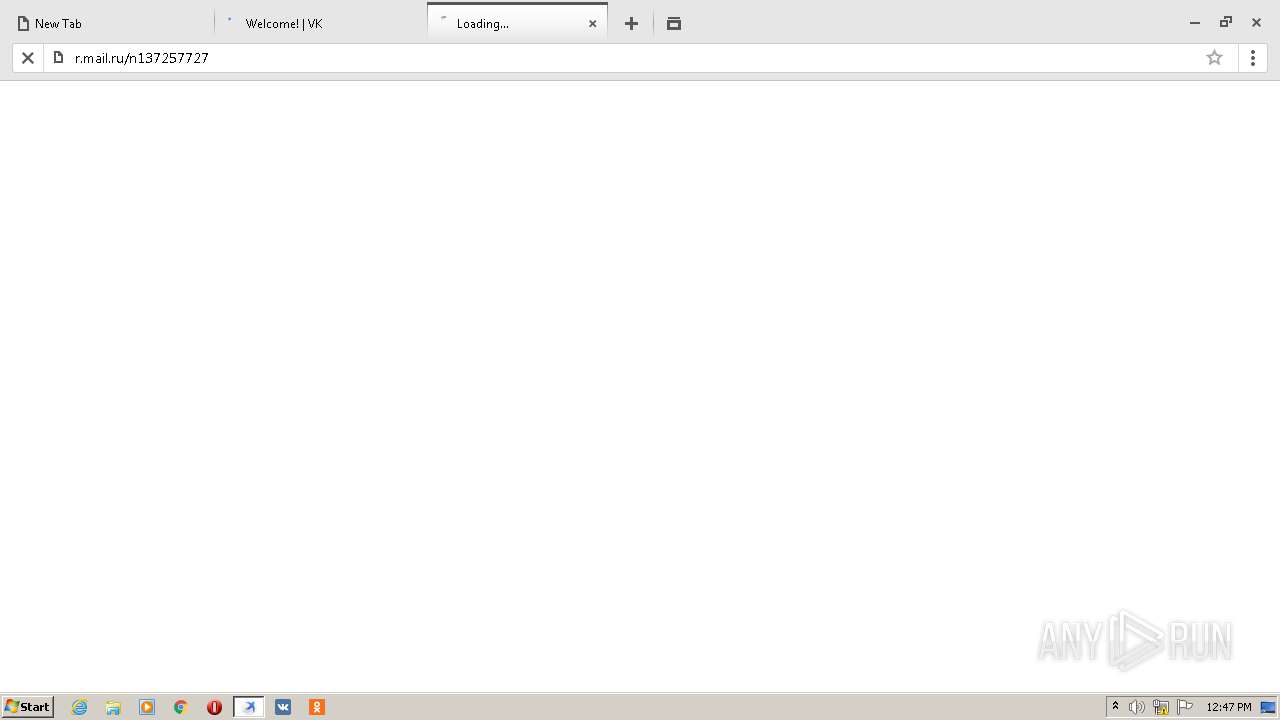Screen dimensions: 1280x720
Task: Open the Windows Start menu
Action: 27,707
